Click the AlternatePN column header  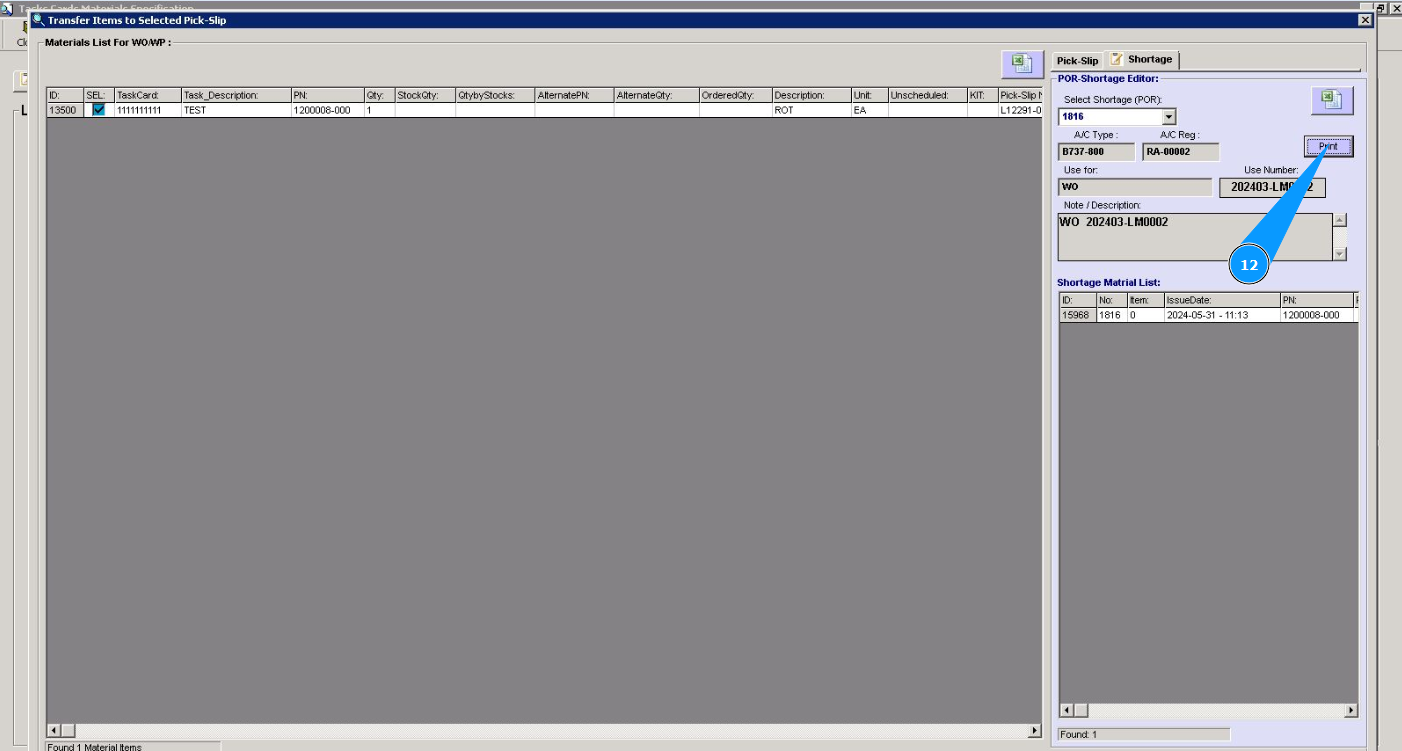[x=574, y=96]
